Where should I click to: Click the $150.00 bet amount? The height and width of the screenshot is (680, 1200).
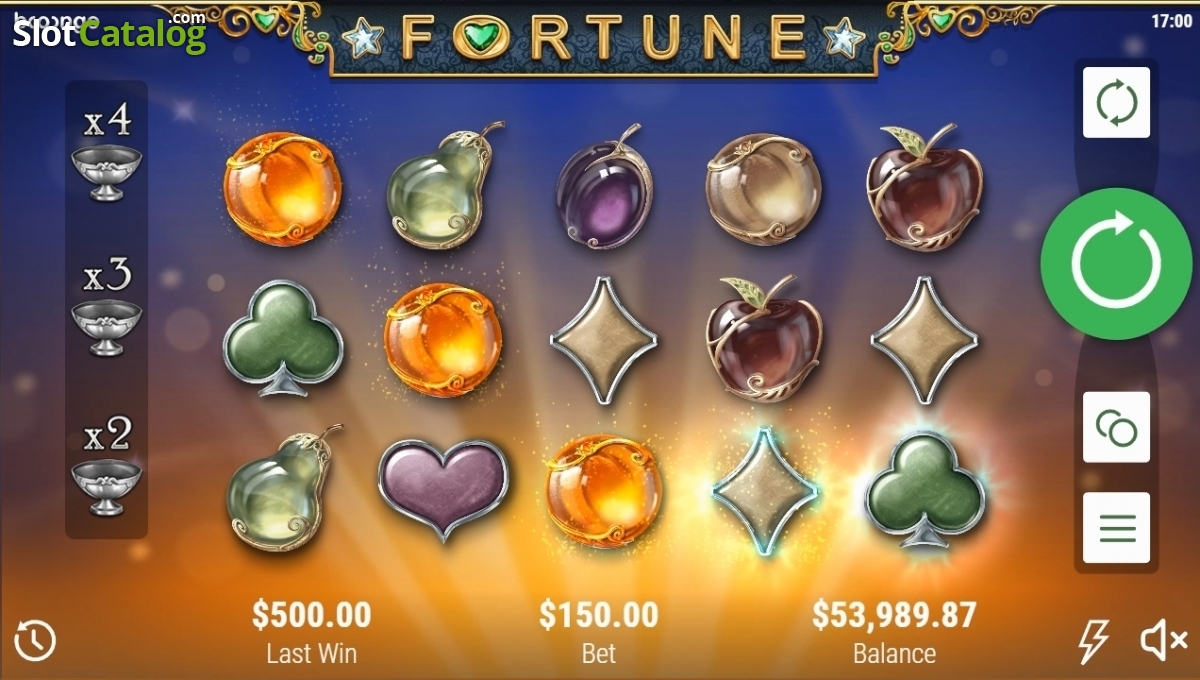click(x=599, y=614)
